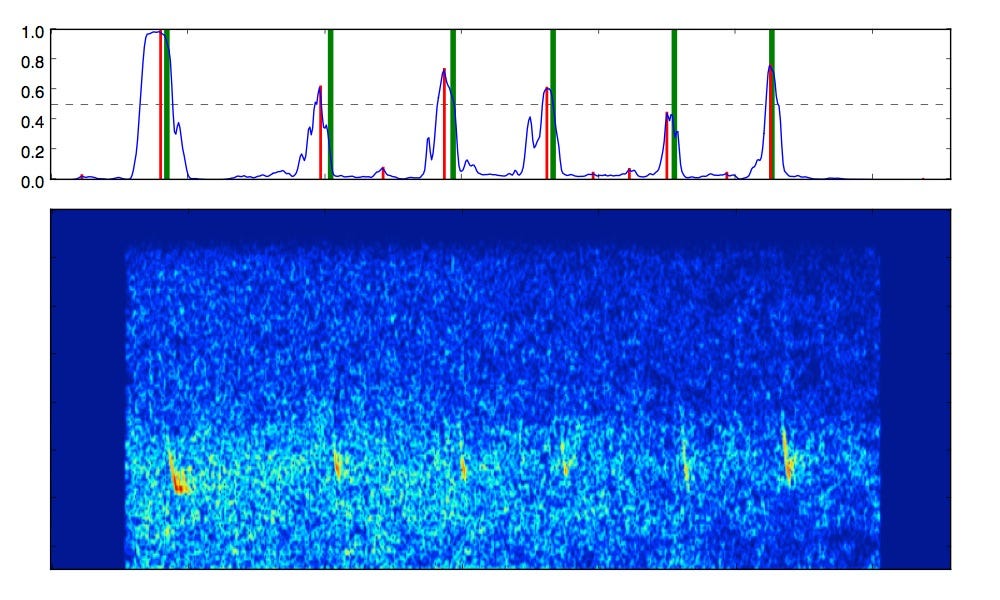1000x600 pixels.
Task: Select the third green marker bar from left
Action: click(x=453, y=104)
